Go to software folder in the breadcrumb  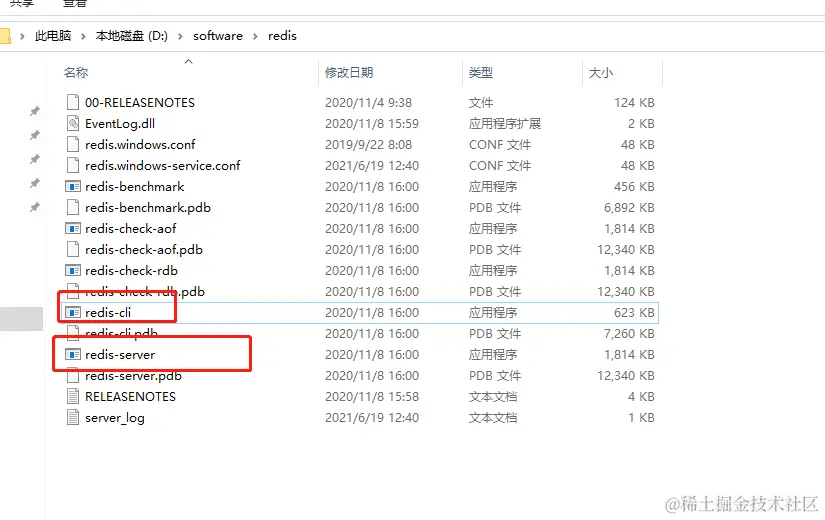click(218, 36)
